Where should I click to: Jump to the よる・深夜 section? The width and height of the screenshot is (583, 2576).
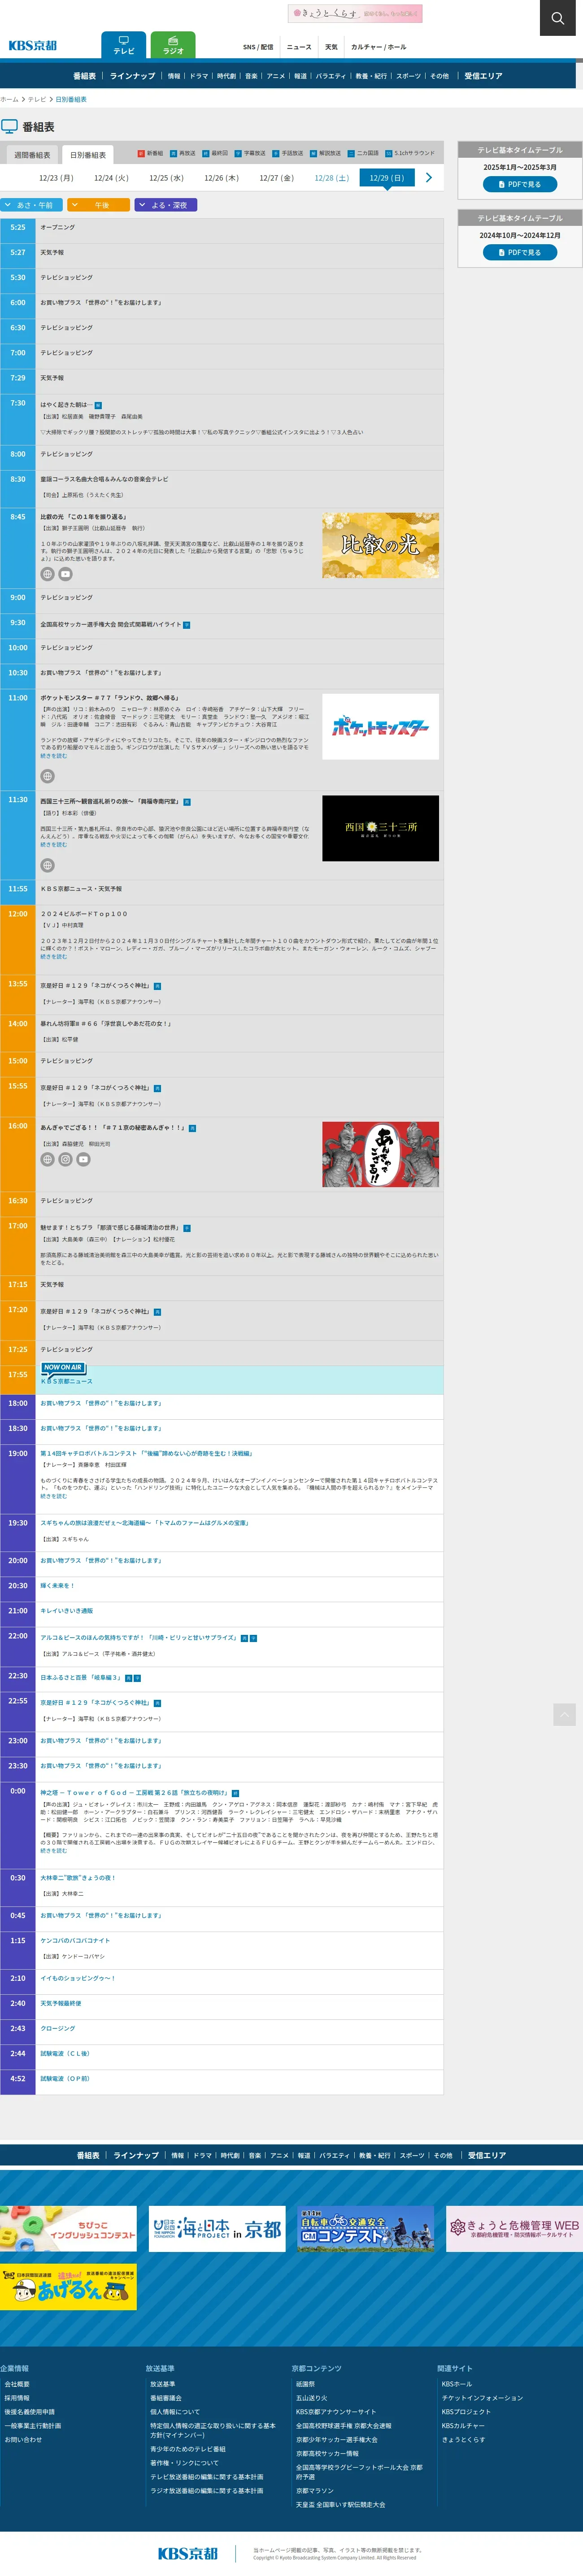165,205
